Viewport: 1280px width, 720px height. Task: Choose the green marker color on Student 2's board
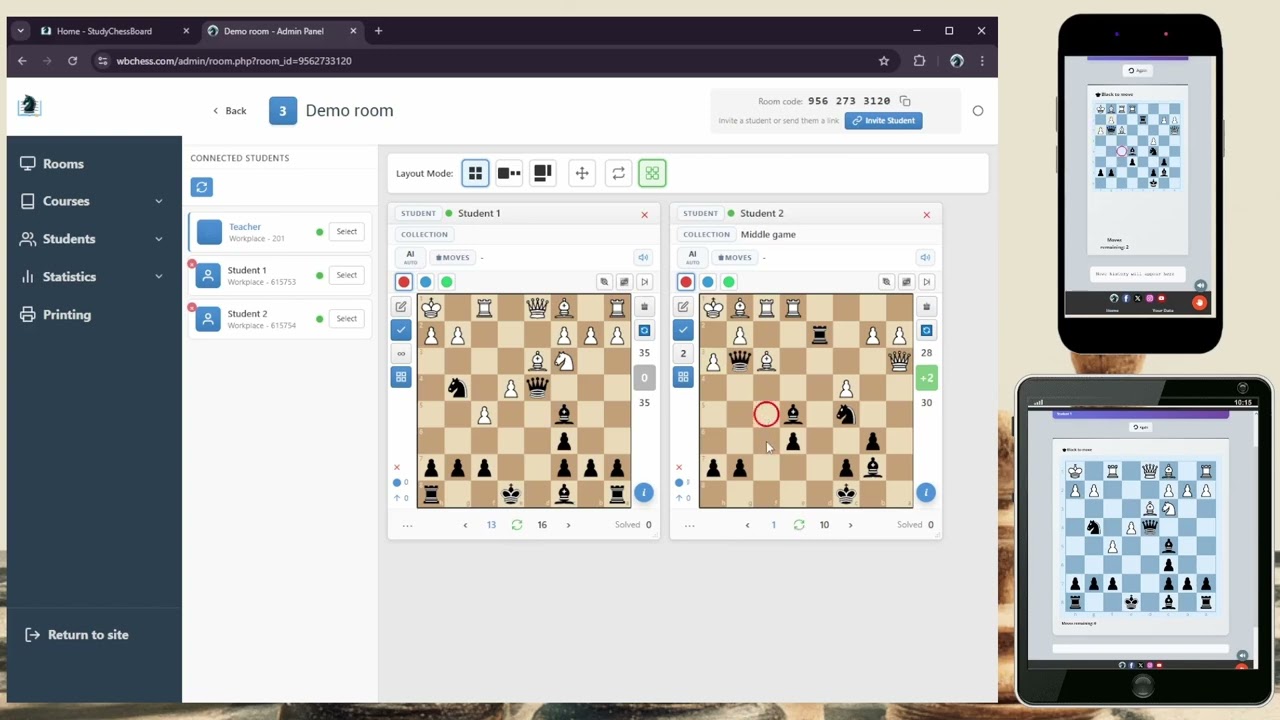[729, 282]
